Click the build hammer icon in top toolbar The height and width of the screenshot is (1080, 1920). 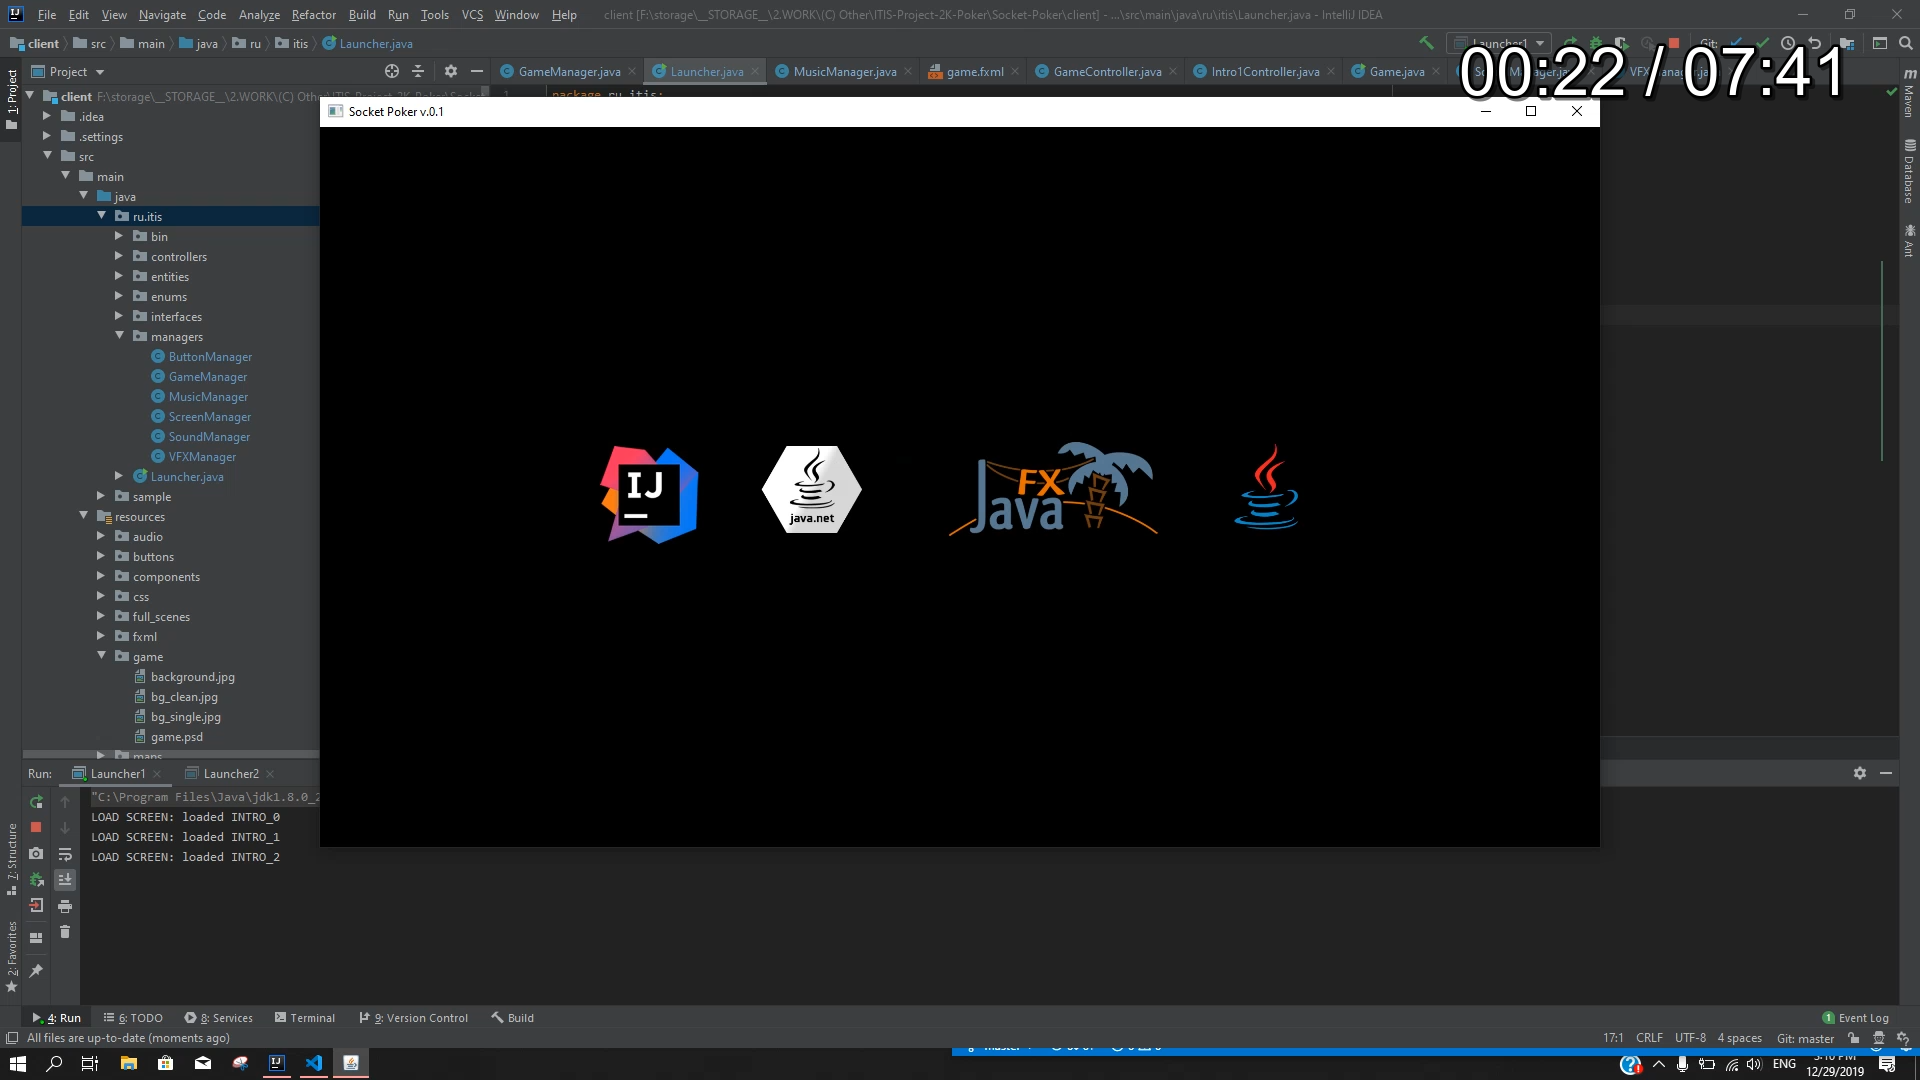[x=1426, y=43]
